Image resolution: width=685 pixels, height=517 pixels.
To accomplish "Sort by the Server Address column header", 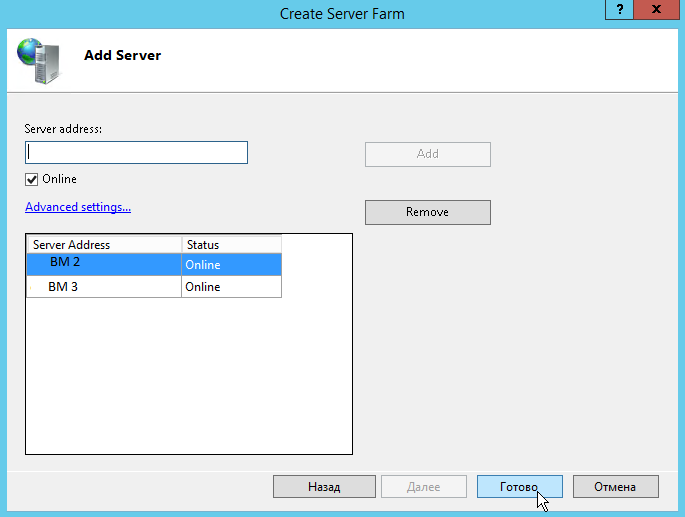I will (104, 244).
